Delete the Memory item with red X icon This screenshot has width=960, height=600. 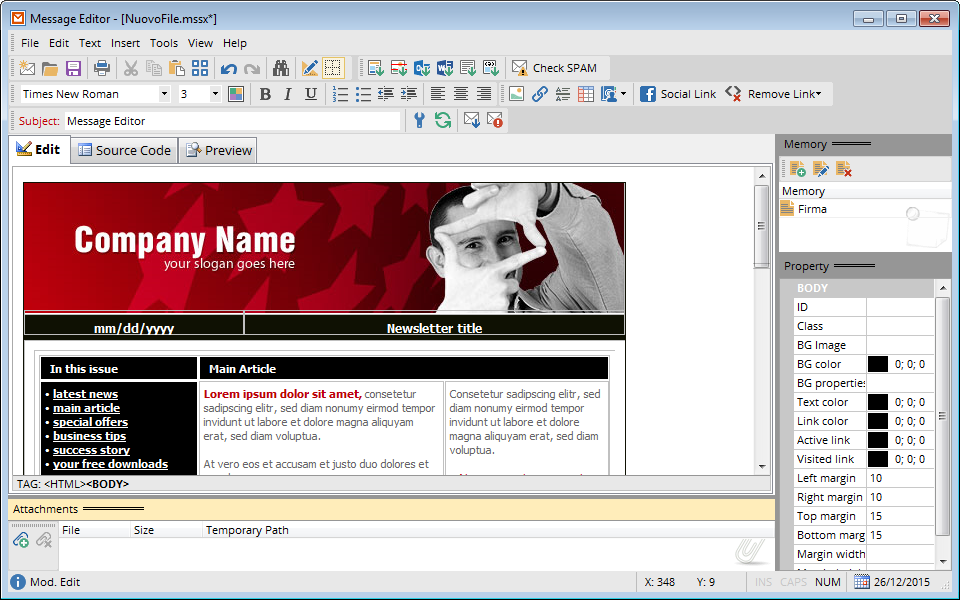(x=843, y=169)
